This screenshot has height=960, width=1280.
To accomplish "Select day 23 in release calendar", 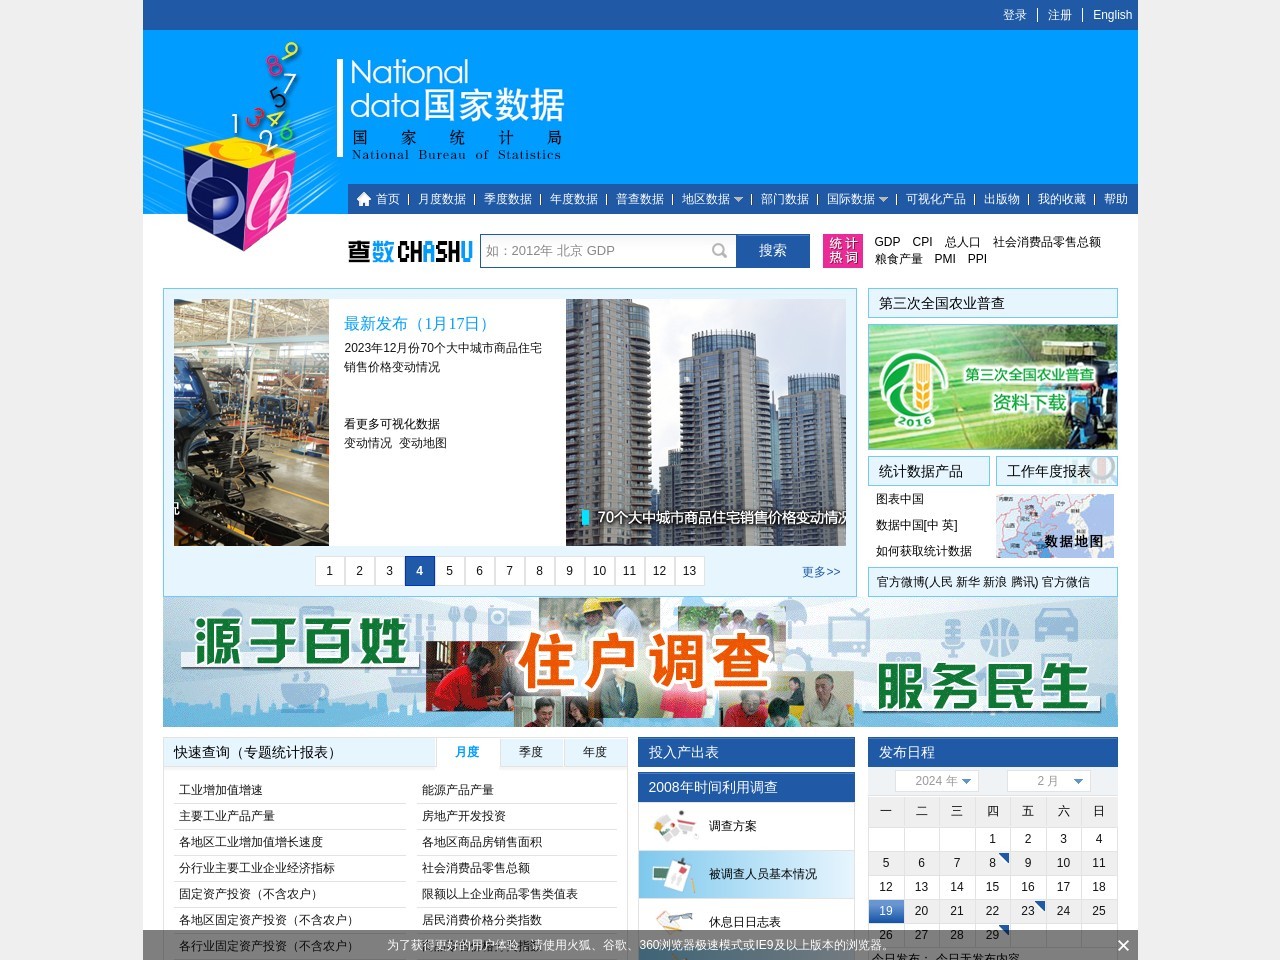I will tap(1028, 911).
